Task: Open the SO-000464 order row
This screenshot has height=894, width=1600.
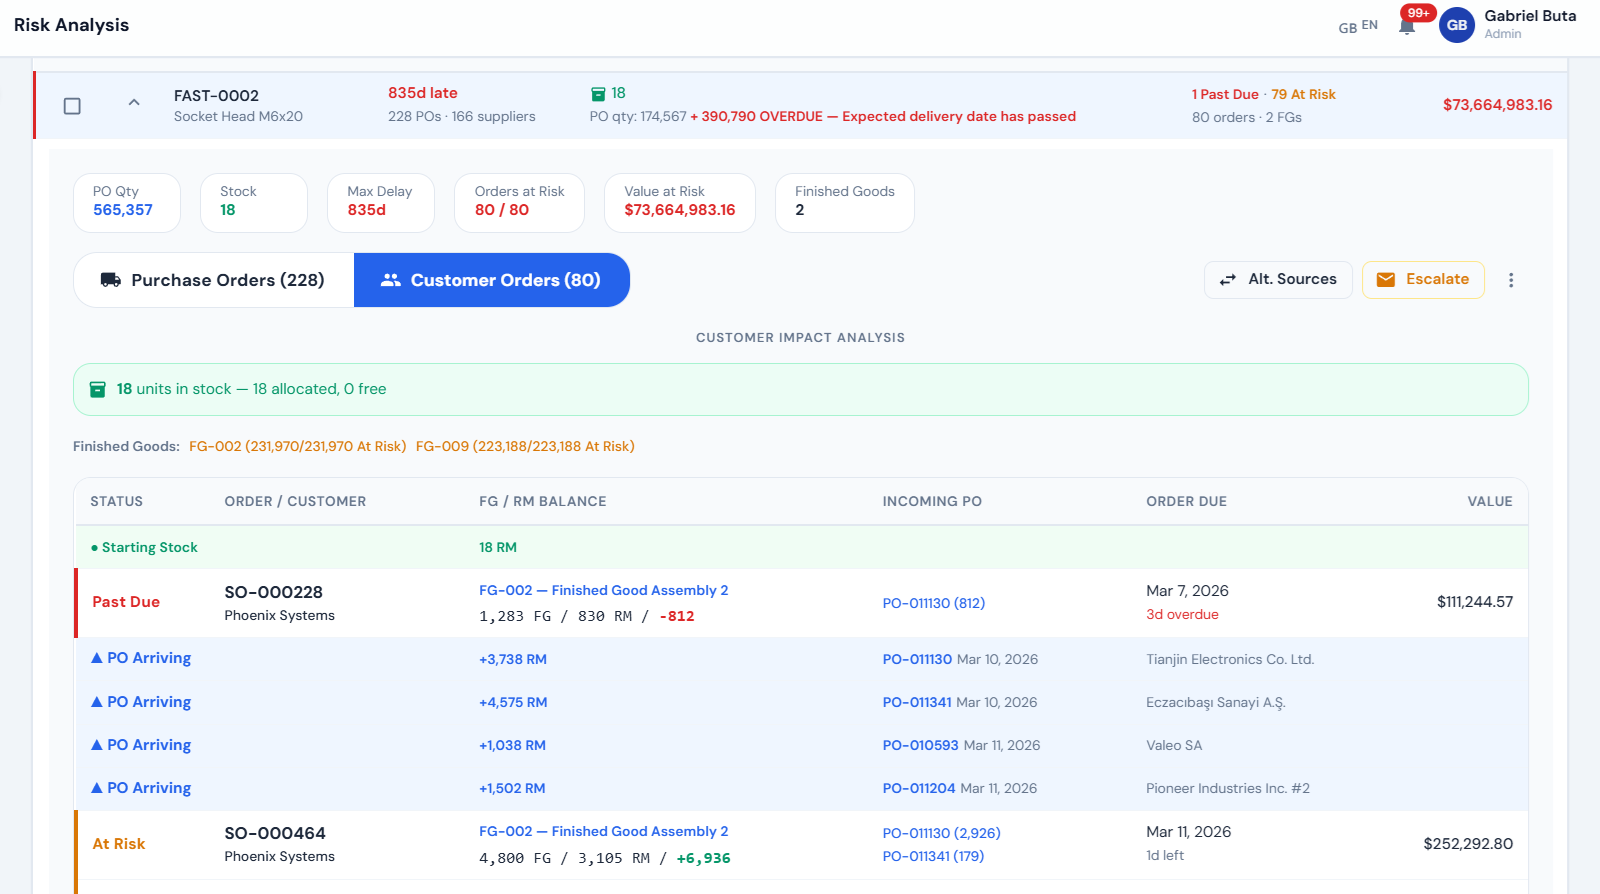Action: tap(274, 834)
